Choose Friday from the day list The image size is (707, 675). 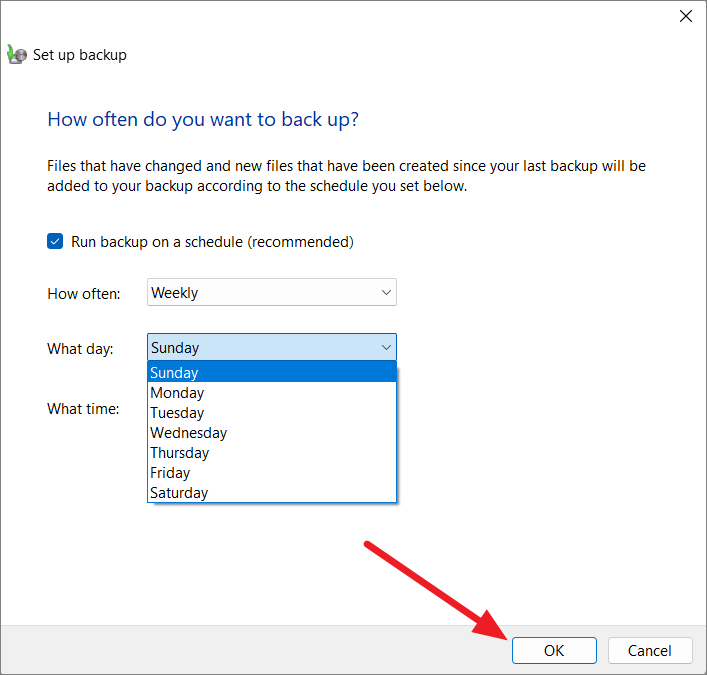coord(272,472)
